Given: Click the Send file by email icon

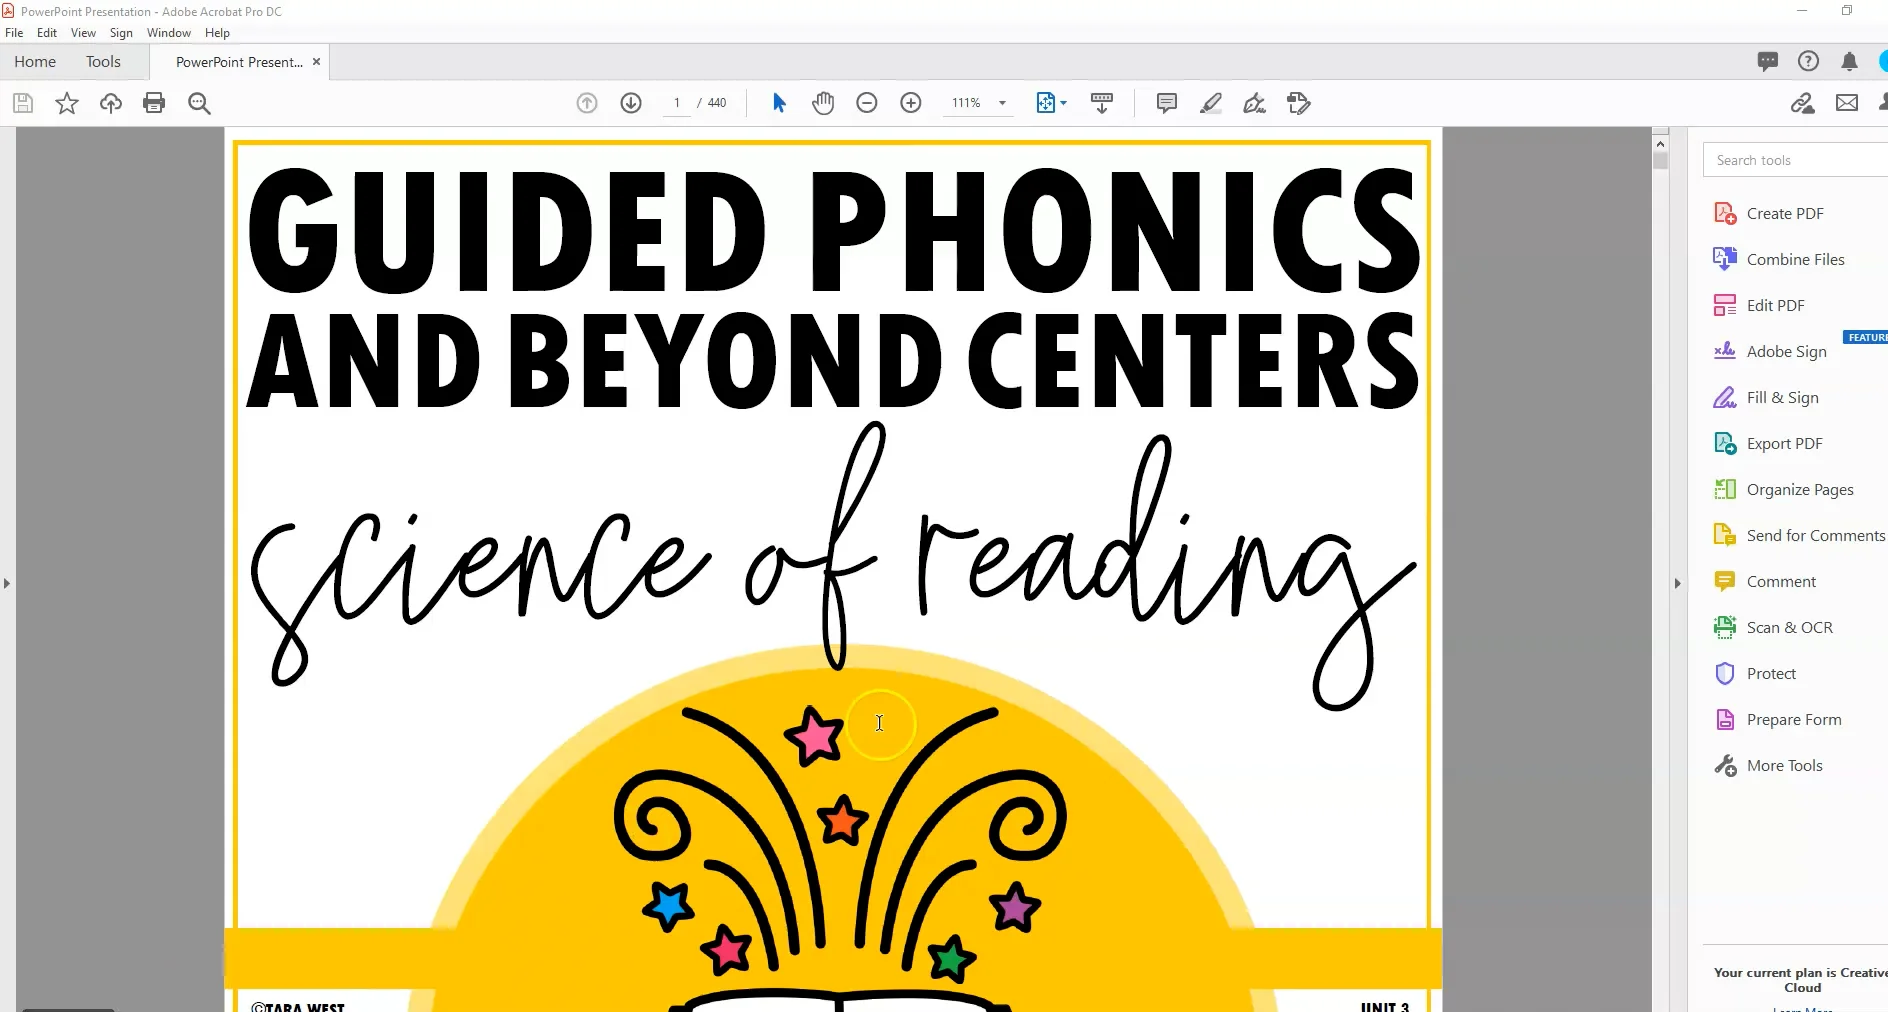Looking at the screenshot, I should tap(1847, 102).
